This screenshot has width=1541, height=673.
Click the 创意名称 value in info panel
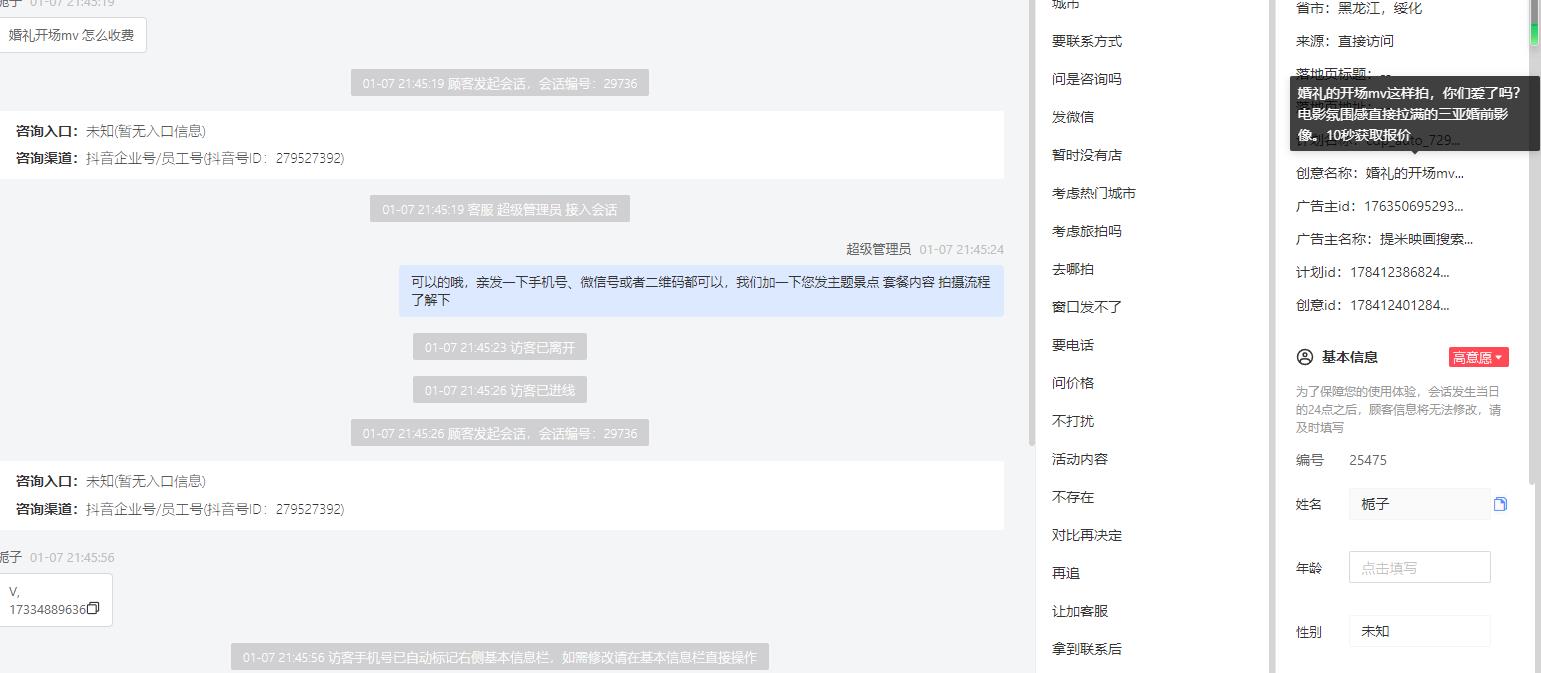click(1414, 173)
